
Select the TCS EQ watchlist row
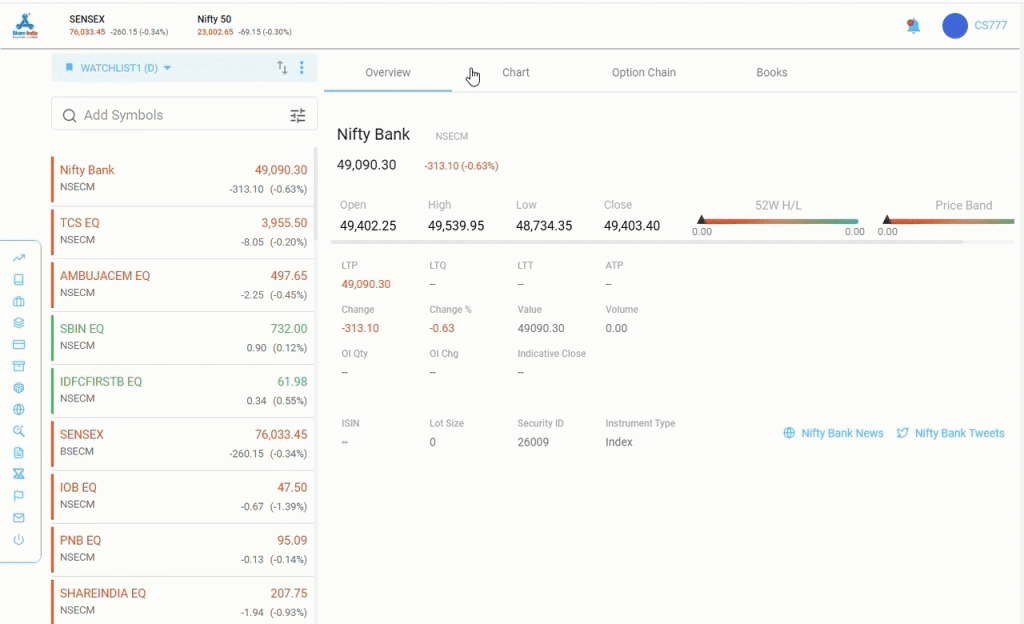[183, 232]
